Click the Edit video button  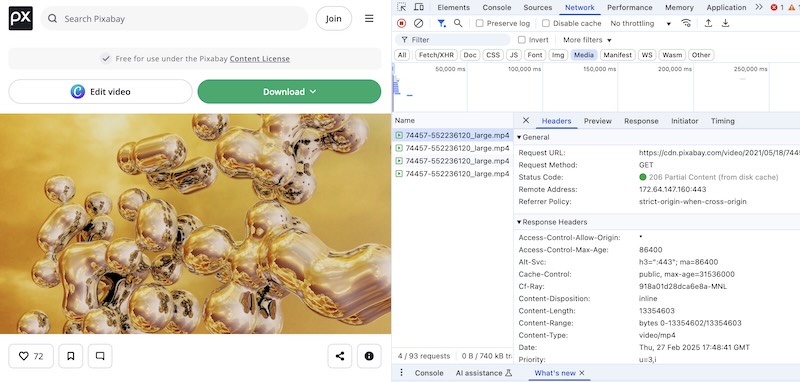click(x=101, y=92)
